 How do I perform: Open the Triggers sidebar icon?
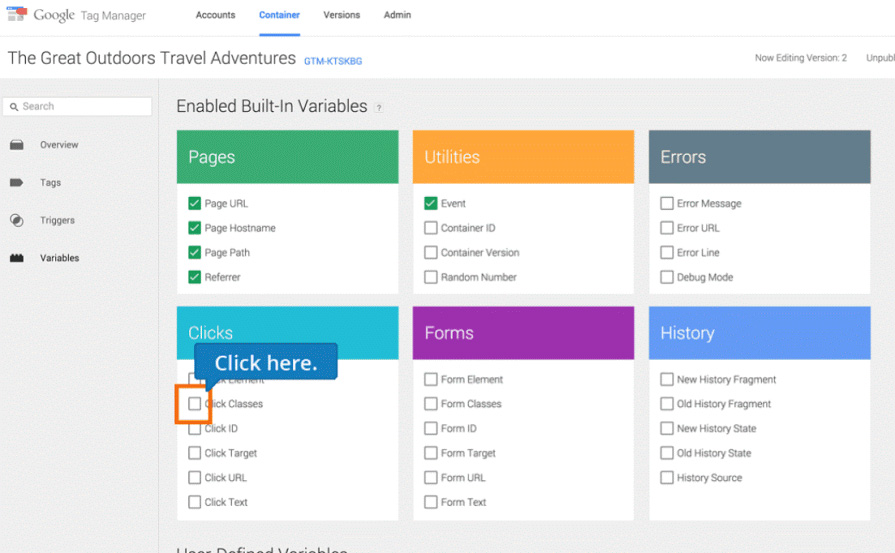(17, 220)
